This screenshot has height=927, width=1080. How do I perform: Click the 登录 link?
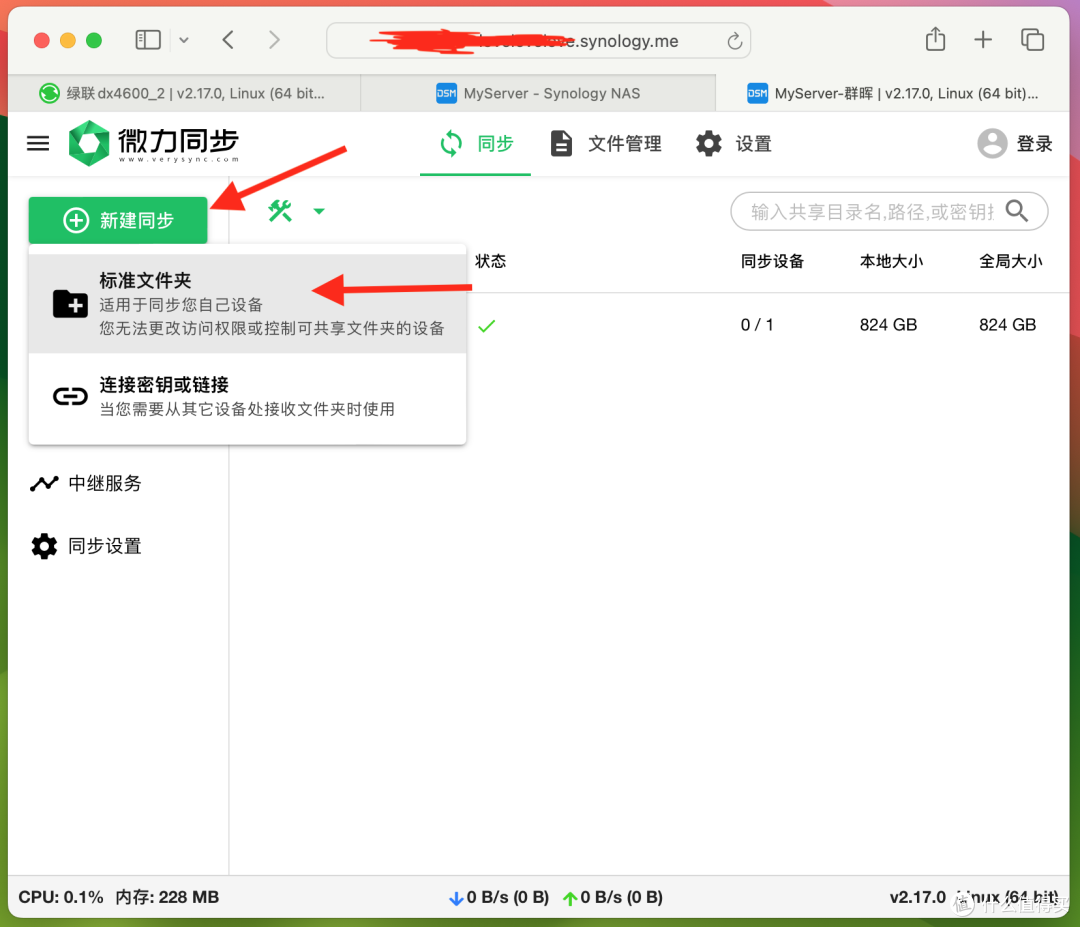click(x=1036, y=143)
